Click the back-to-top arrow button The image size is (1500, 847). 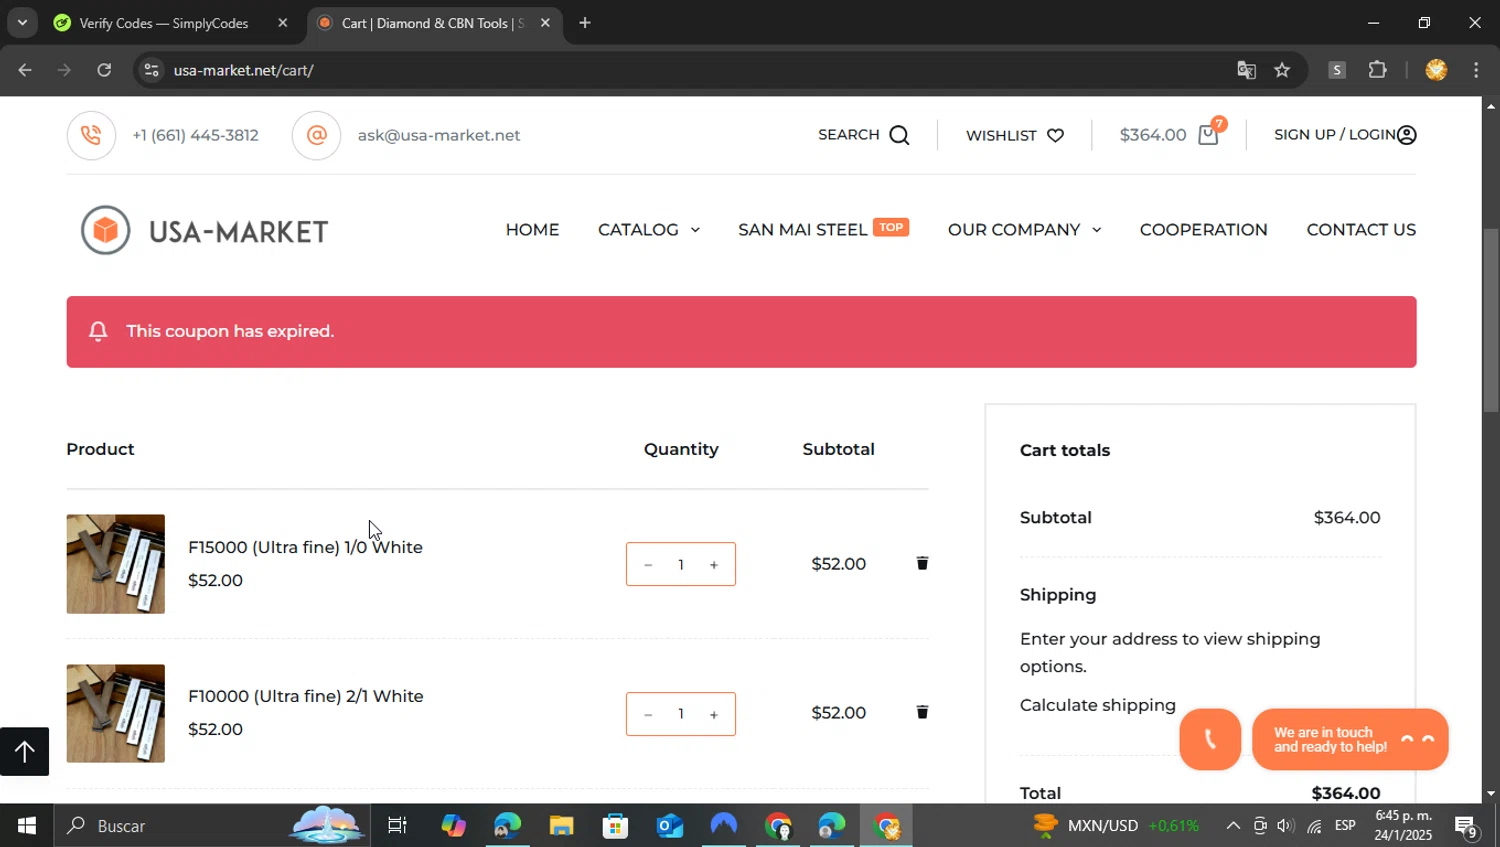[x=25, y=751]
